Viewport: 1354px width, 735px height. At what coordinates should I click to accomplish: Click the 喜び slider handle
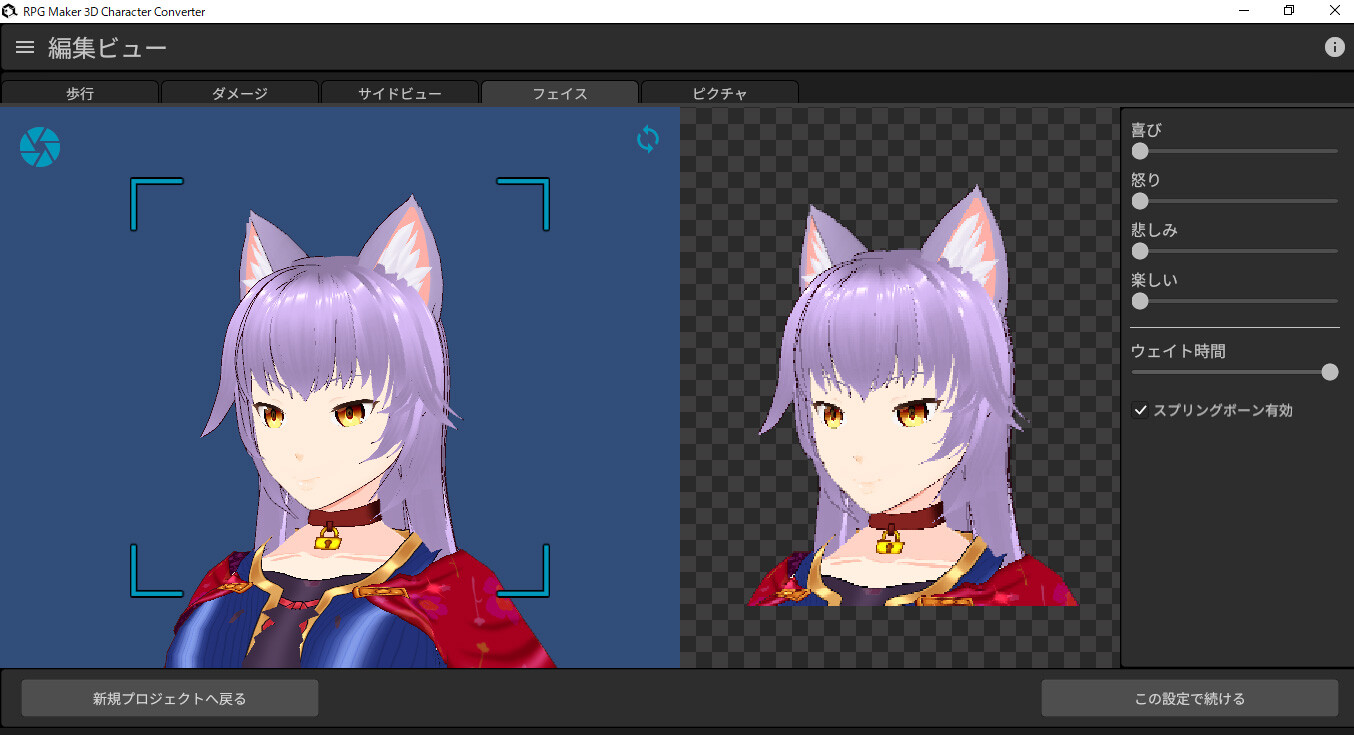[x=1140, y=151]
